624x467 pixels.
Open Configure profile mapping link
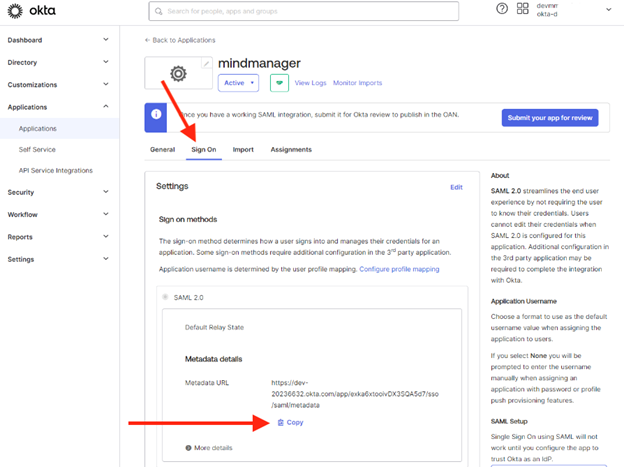click(x=399, y=269)
